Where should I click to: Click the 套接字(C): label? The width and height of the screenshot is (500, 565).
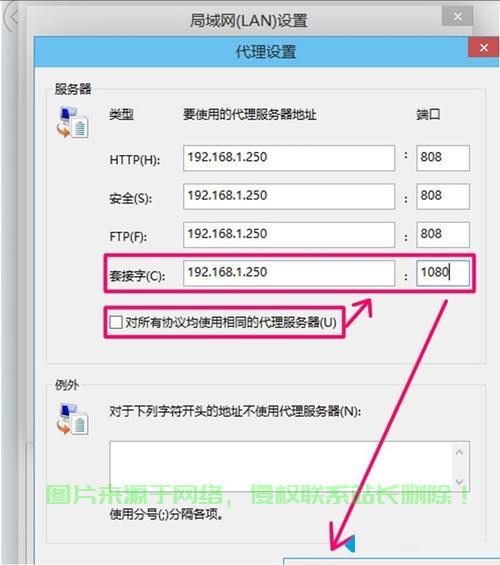pyautogui.click(x=137, y=276)
